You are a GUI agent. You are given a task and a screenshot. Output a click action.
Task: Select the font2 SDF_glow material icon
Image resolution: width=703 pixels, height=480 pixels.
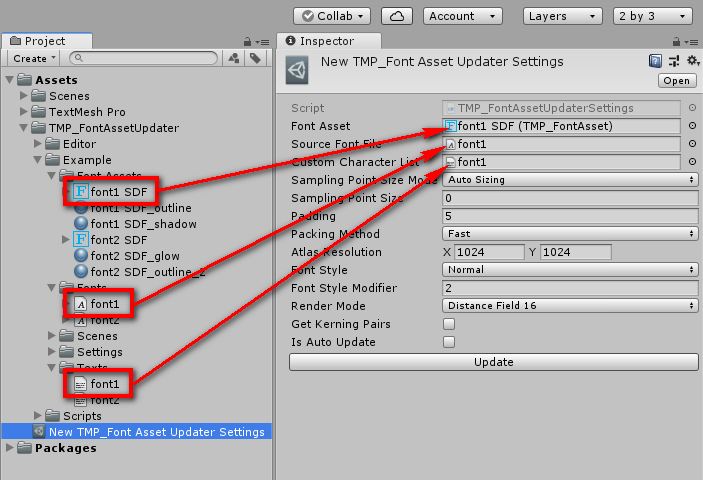click(81, 255)
